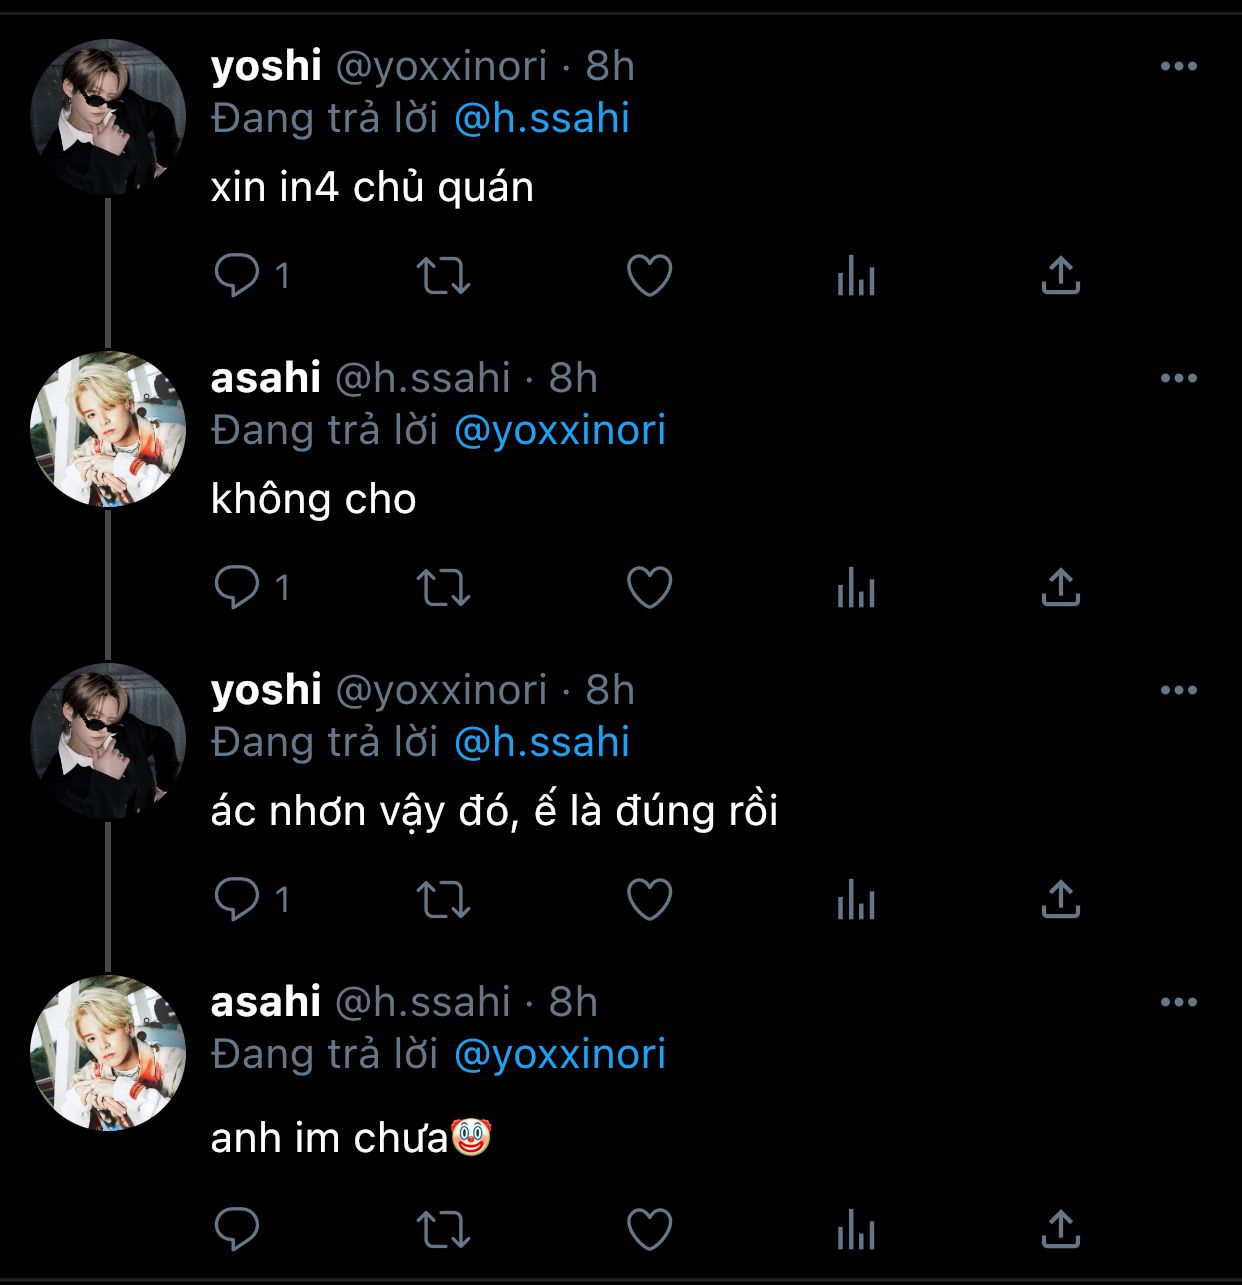
Task: Open more options on "anh im chưa" tweet
Action: pos(1179,1002)
